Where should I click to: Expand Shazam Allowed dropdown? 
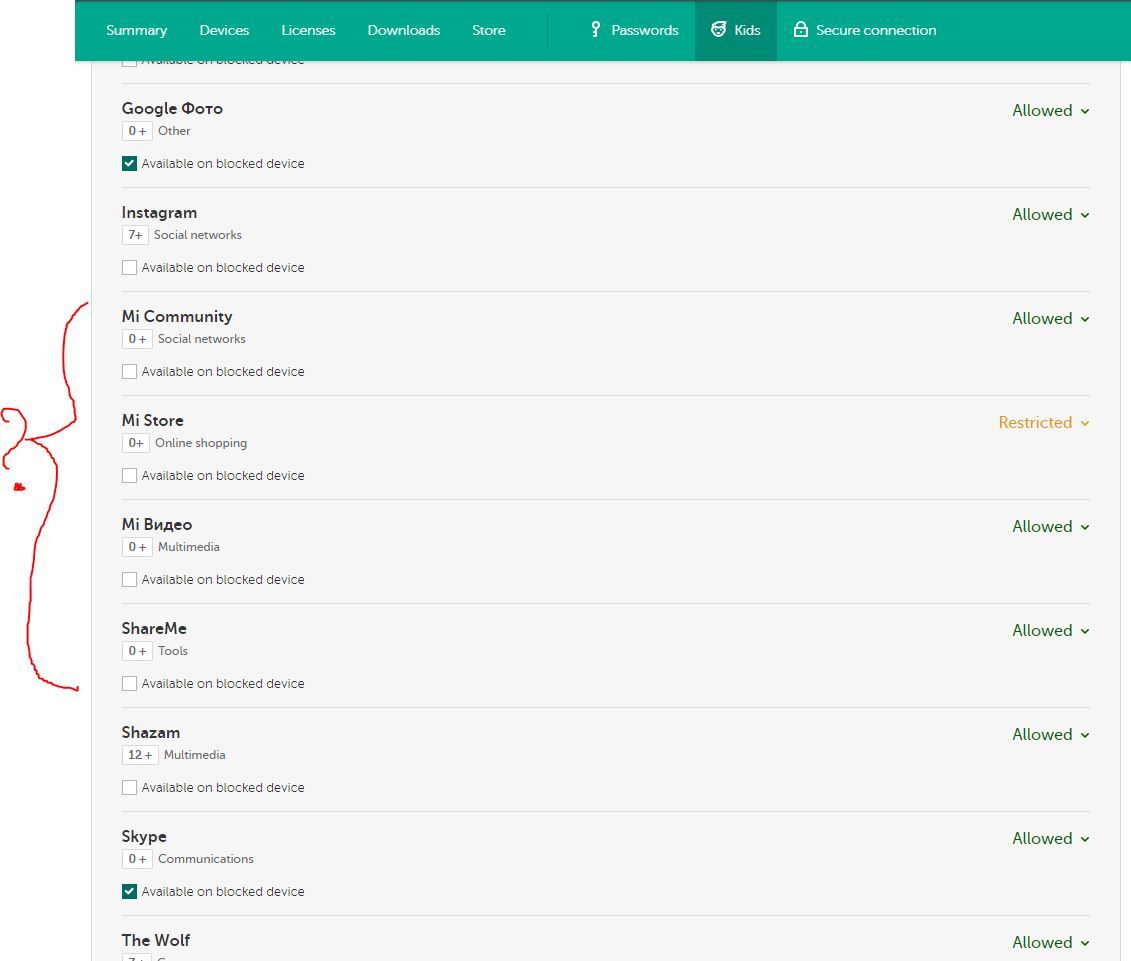[x=1050, y=734]
